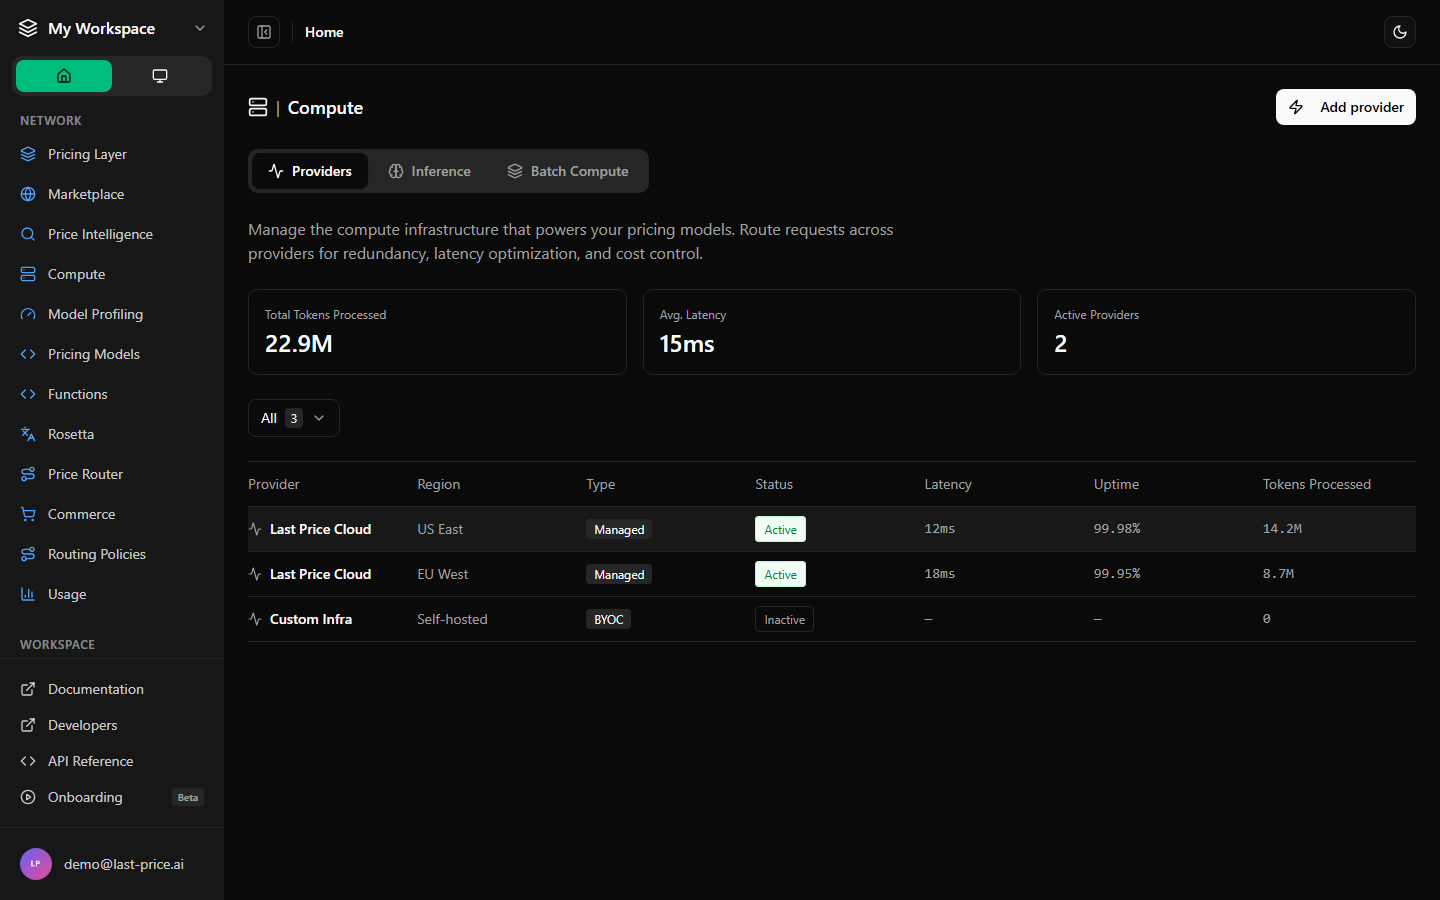Click the Price Intelligence search icon
The width and height of the screenshot is (1440, 900).
[x=28, y=234]
